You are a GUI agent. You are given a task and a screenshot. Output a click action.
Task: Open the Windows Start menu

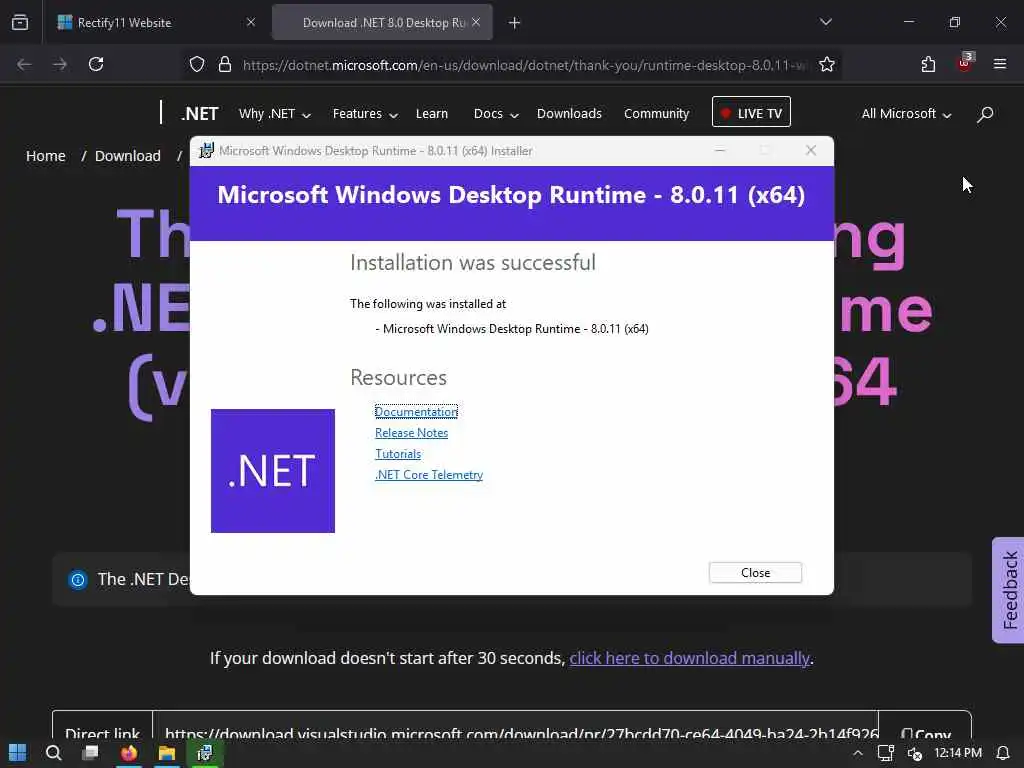coord(18,753)
